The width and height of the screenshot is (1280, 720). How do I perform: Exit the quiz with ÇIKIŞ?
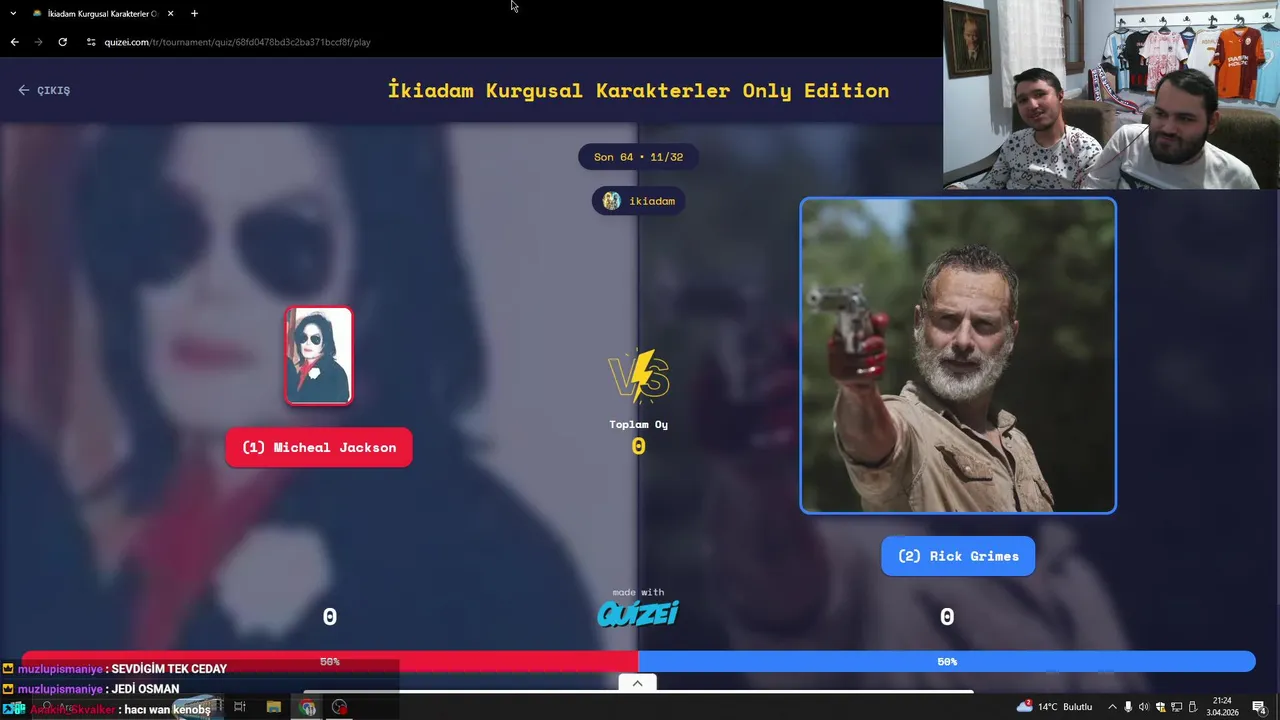(44, 90)
